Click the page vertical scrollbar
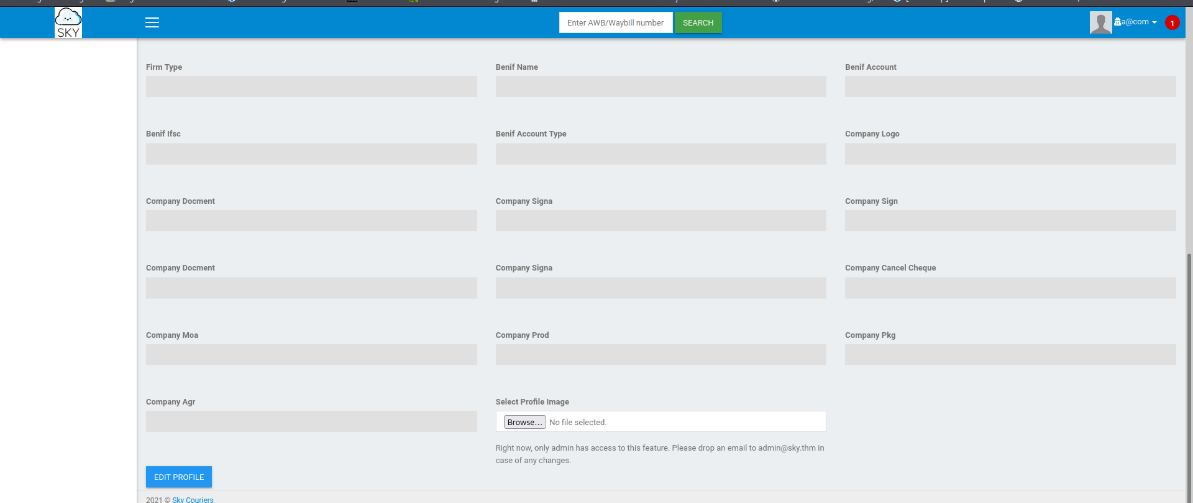Viewport: 1193px width, 503px height. [x=1188, y=370]
